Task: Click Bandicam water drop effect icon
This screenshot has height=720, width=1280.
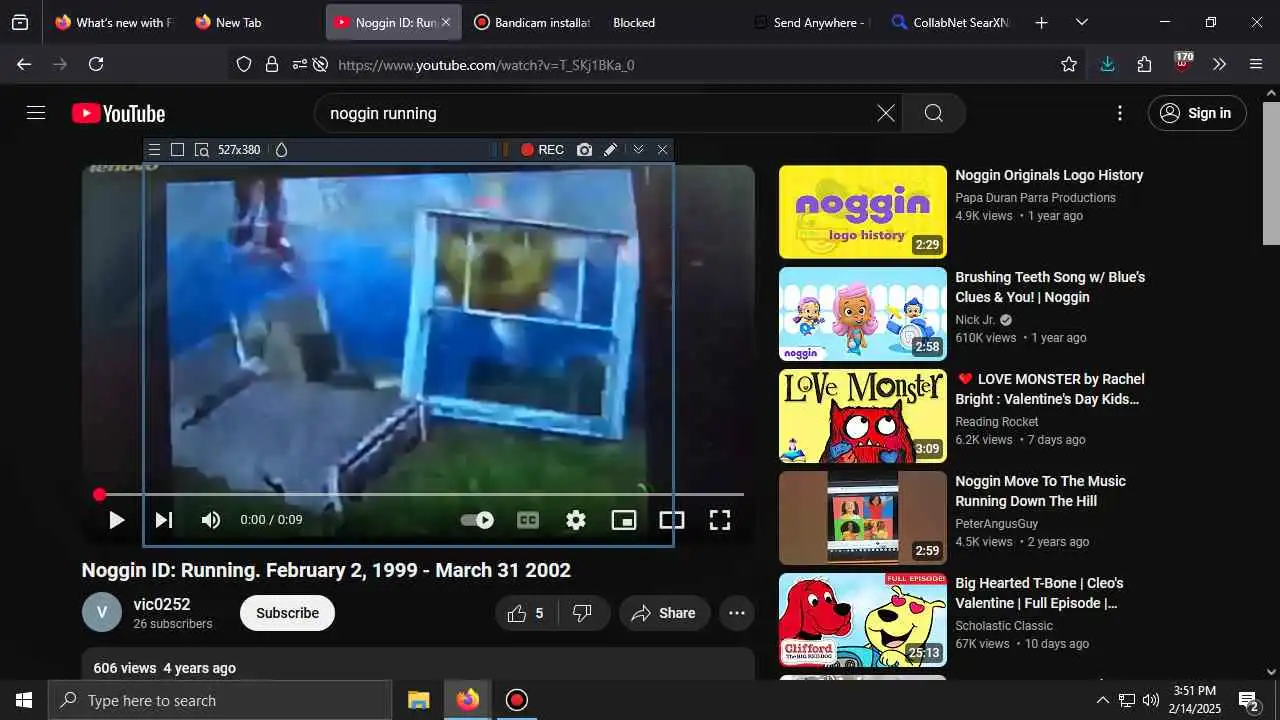Action: click(x=281, y=150)
